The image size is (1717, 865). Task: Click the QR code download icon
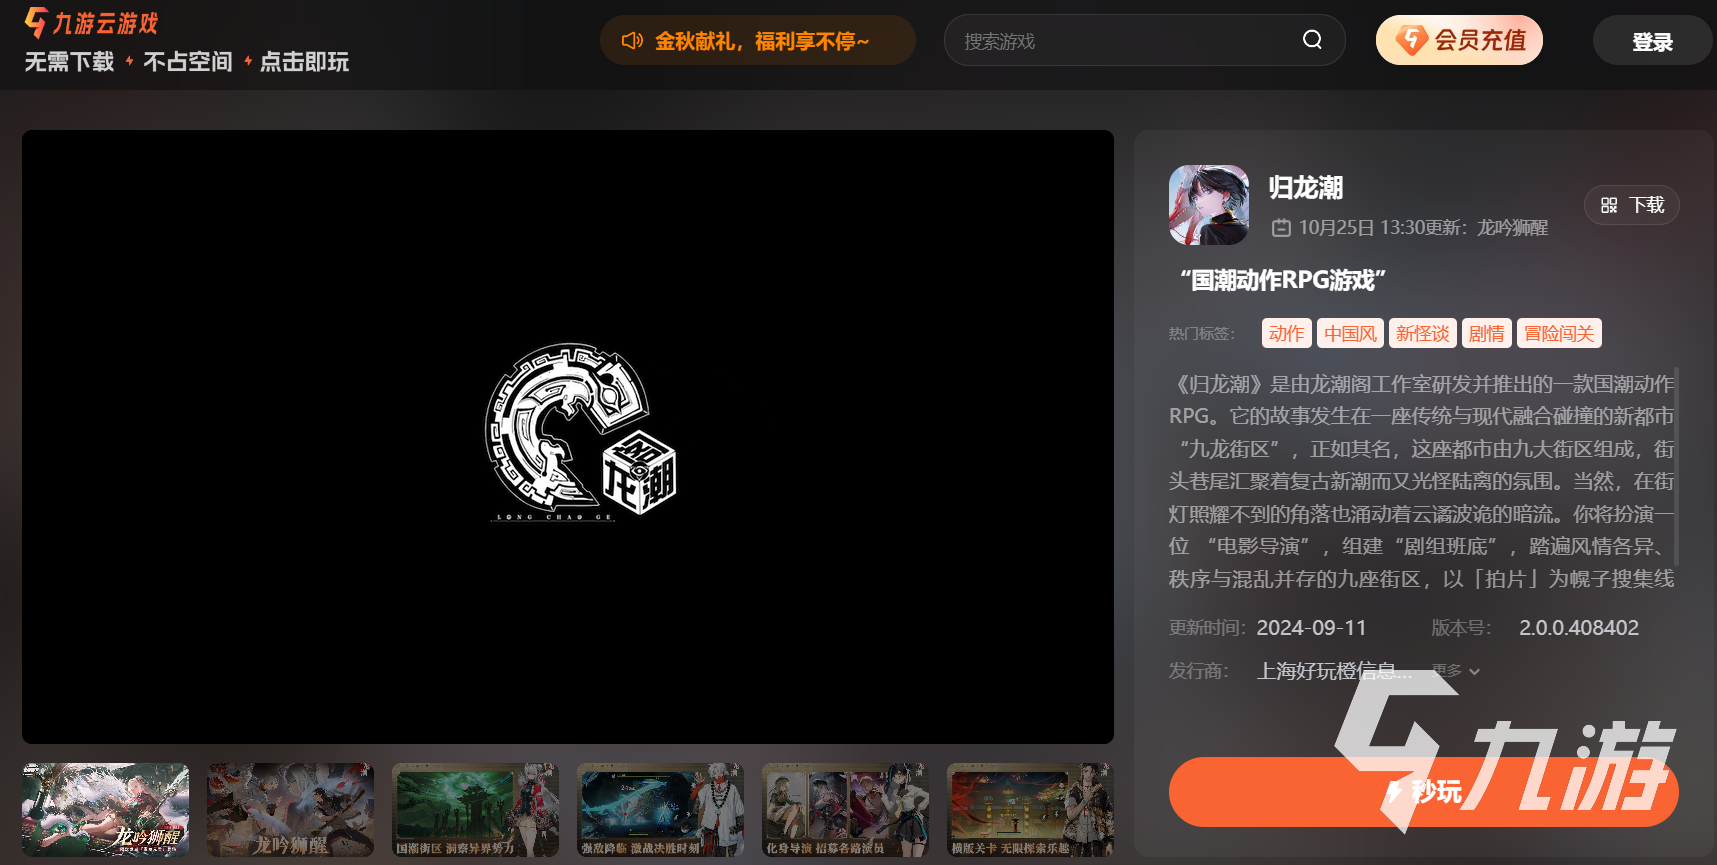(1608, 205)
